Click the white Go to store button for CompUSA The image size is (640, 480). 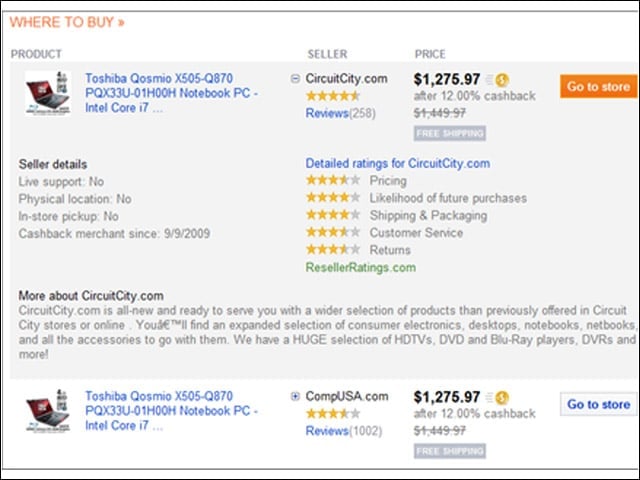click(x=598, y=404)
